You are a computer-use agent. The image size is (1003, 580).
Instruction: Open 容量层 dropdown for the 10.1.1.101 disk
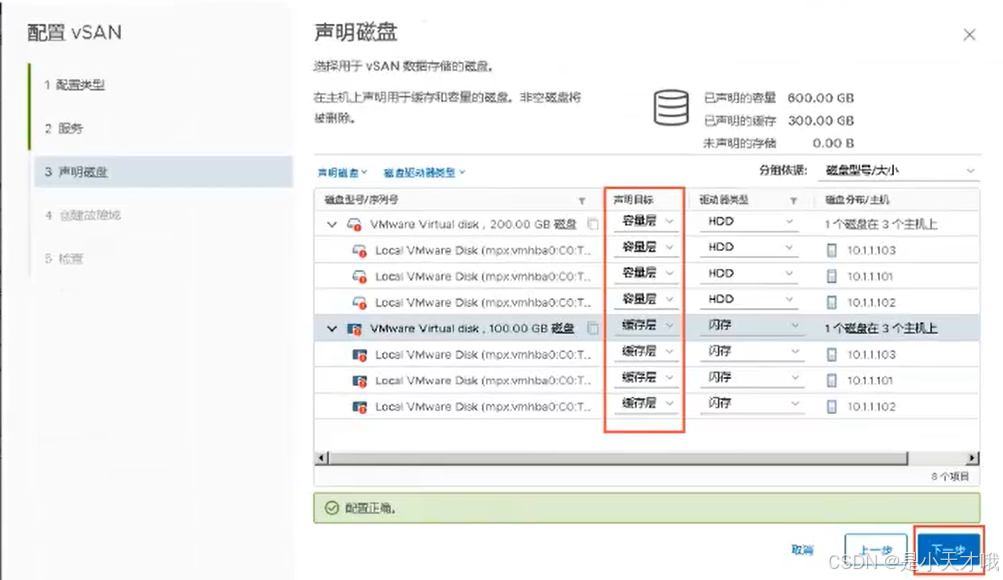pos(646,274)
